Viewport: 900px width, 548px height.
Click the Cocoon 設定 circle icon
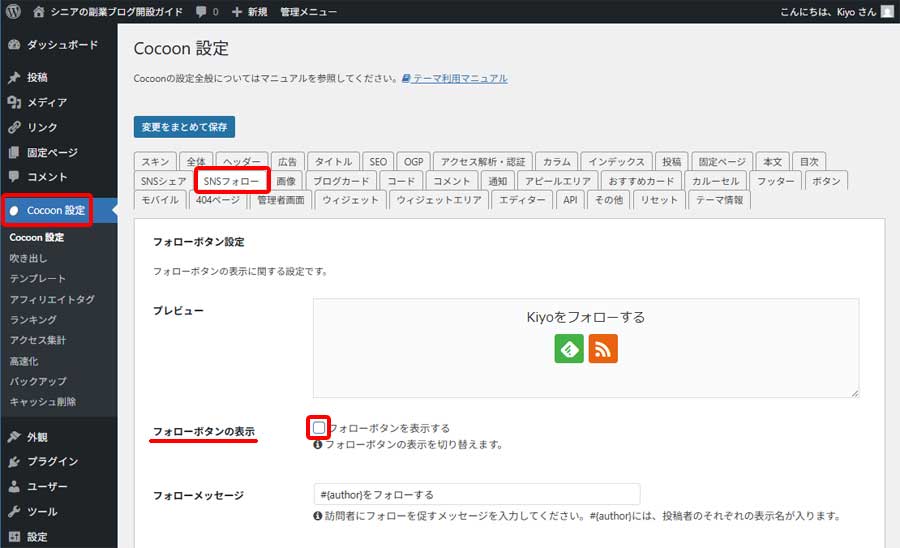[x=14, y=211]
